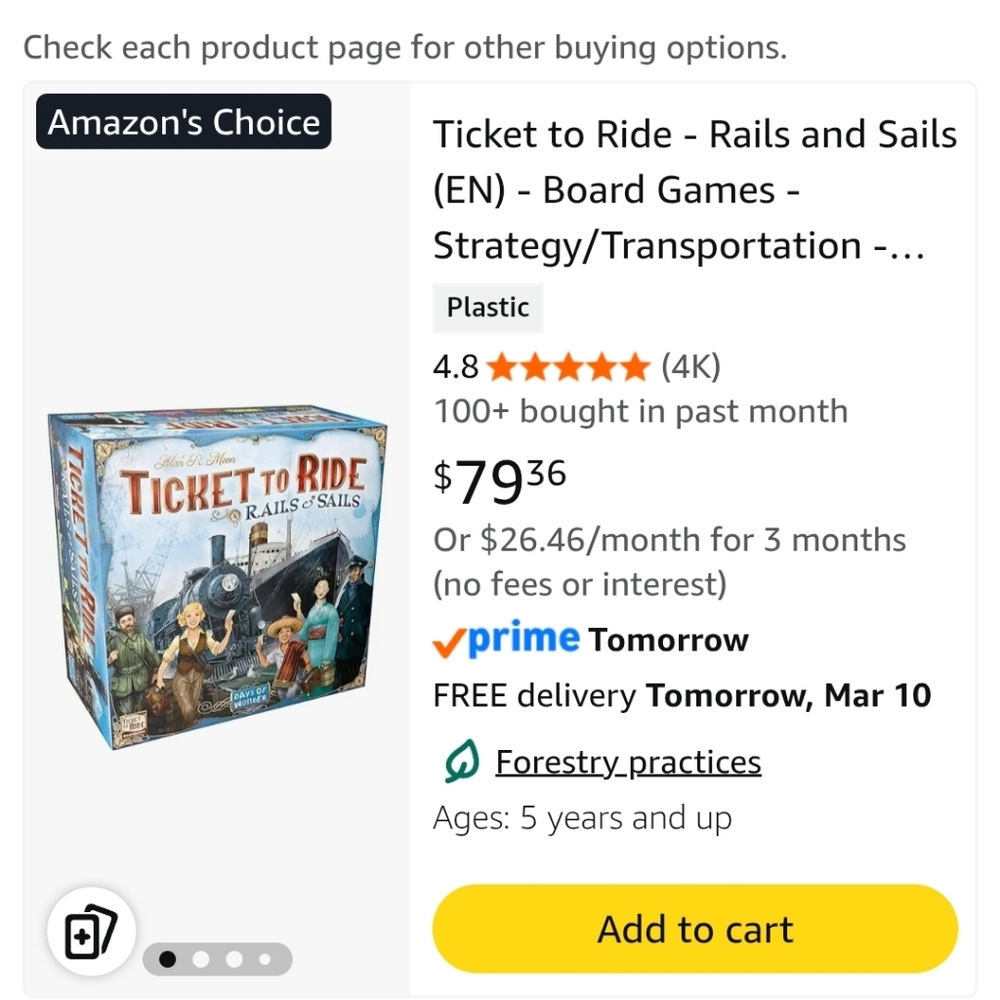Select the fourth small carousel dot

click(x=265, y=959)
